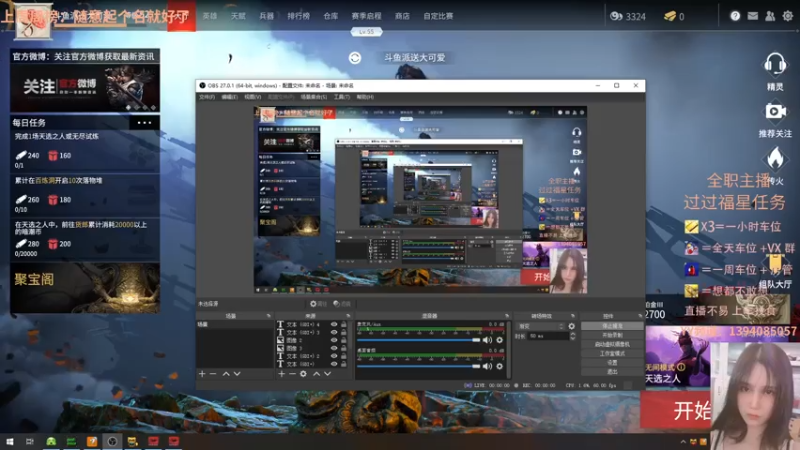Remove the selected source with the minus icon
The image size is (800, 450).
point(292,374)
